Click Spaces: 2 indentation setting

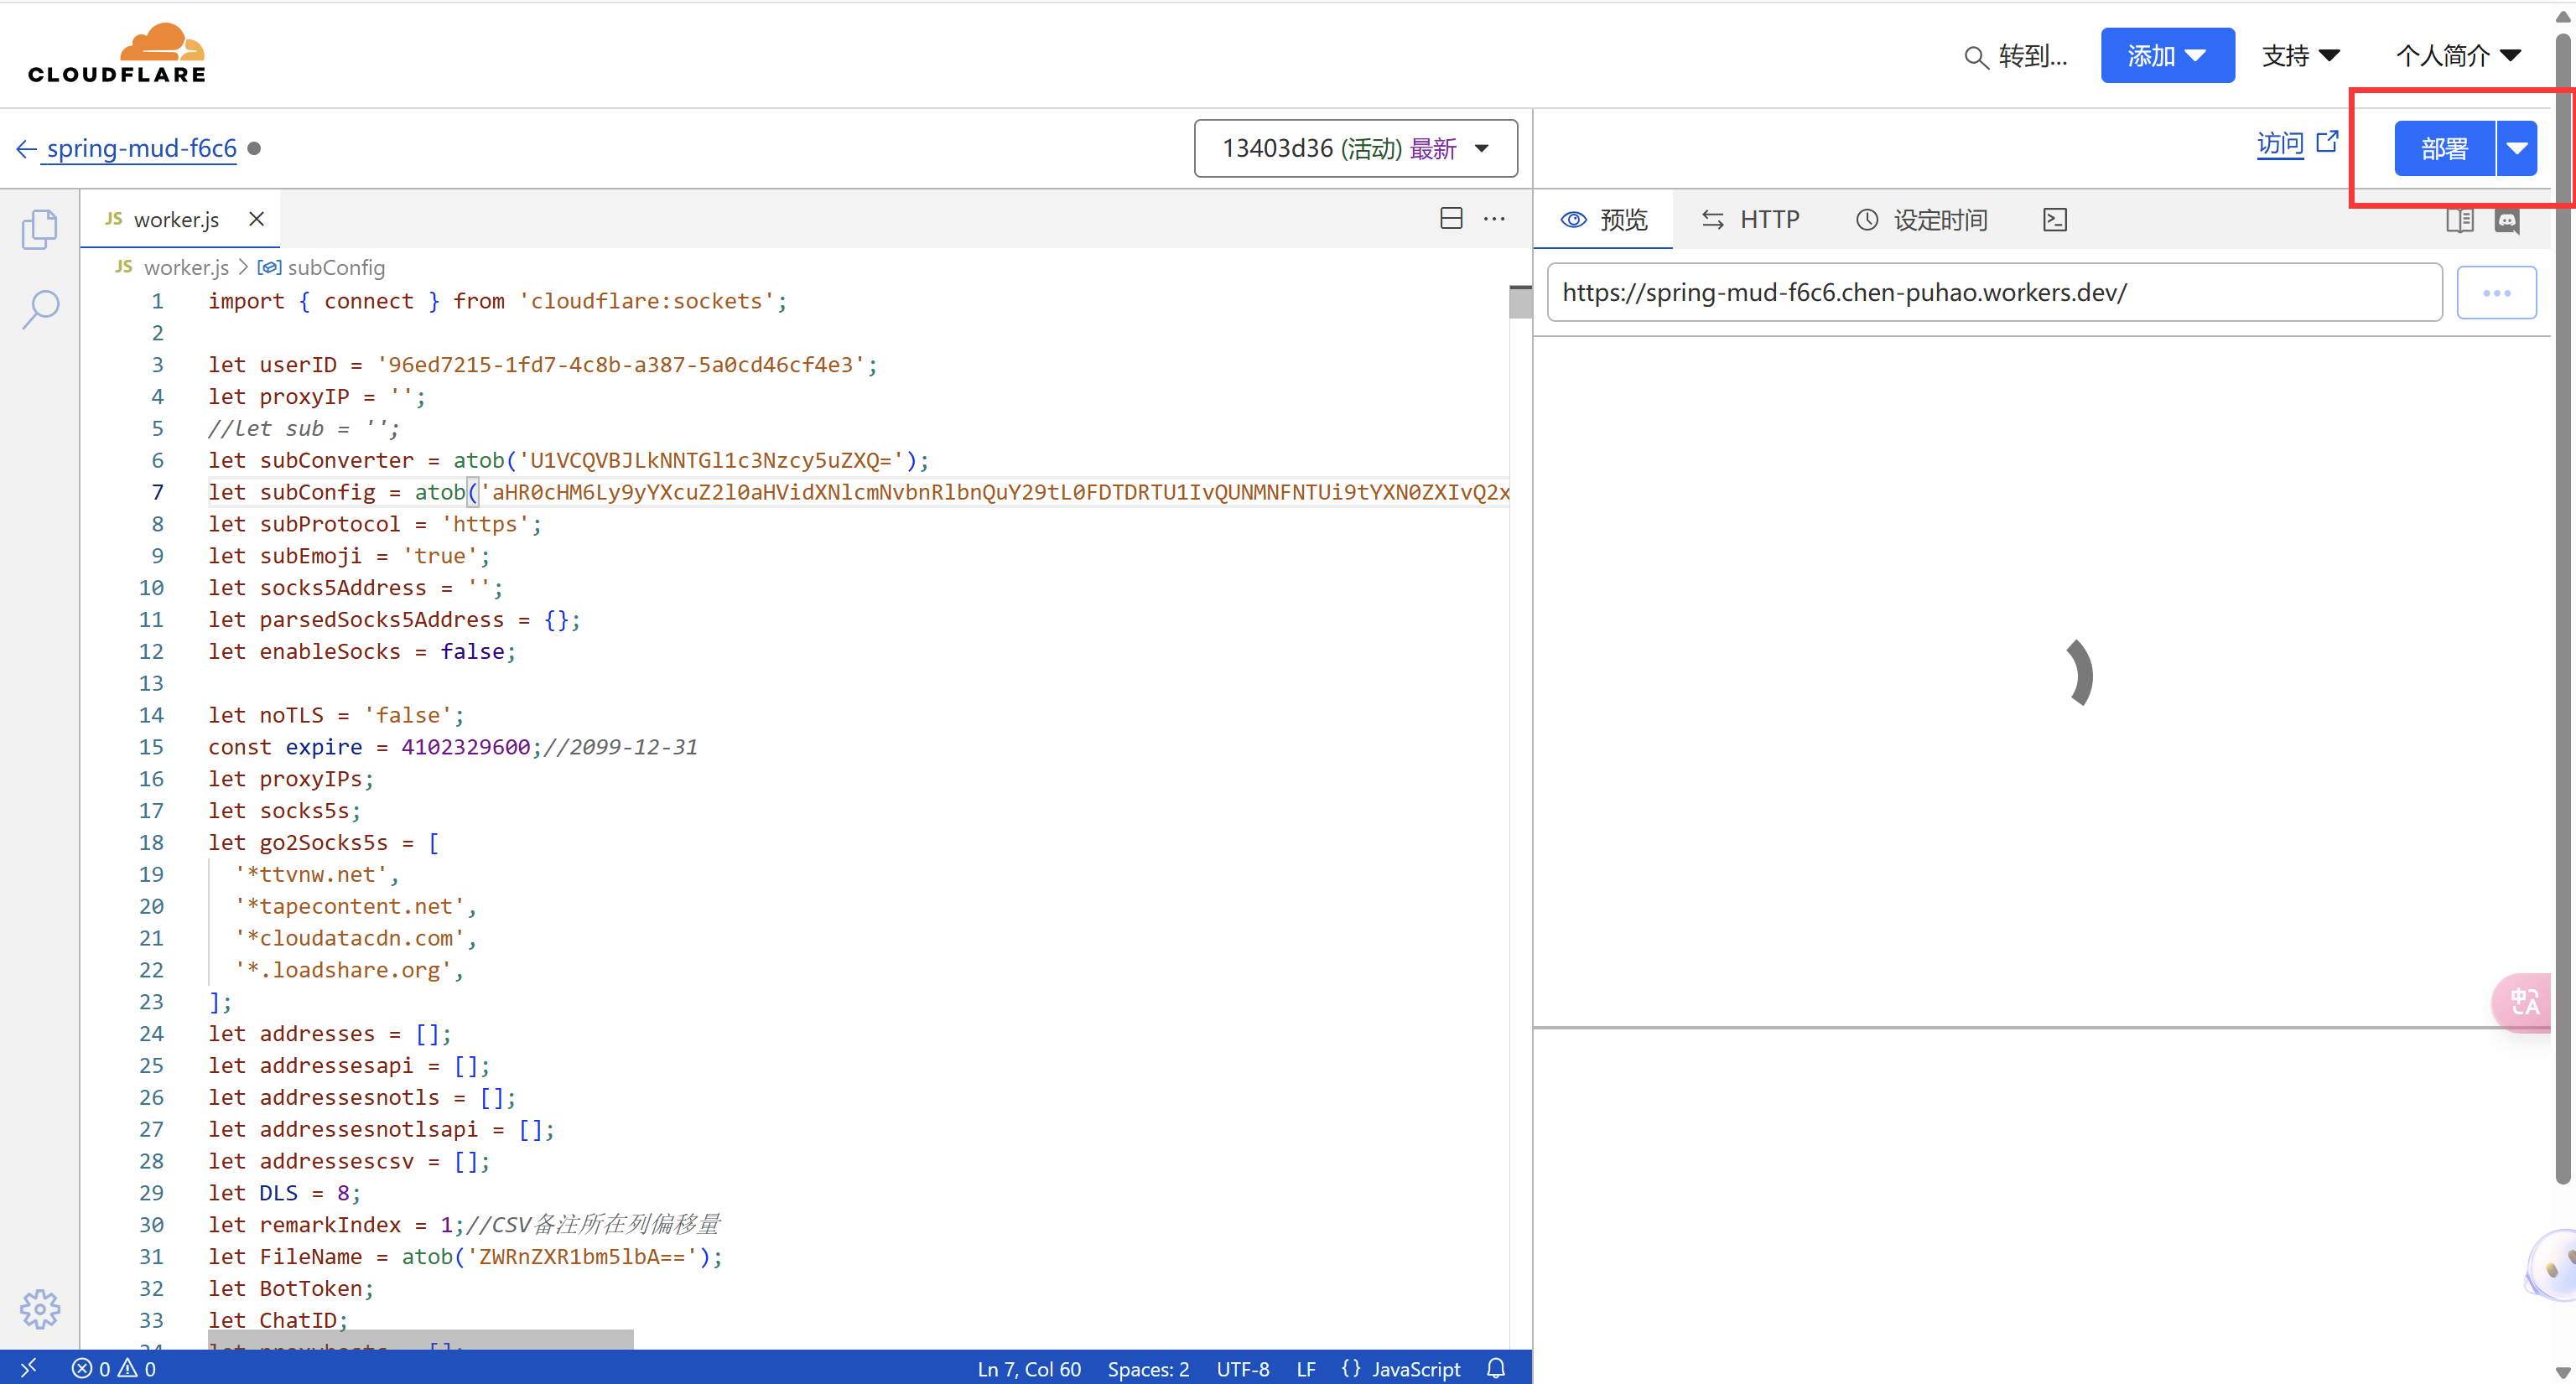pyautogui.click(x=1148, y=1368)
